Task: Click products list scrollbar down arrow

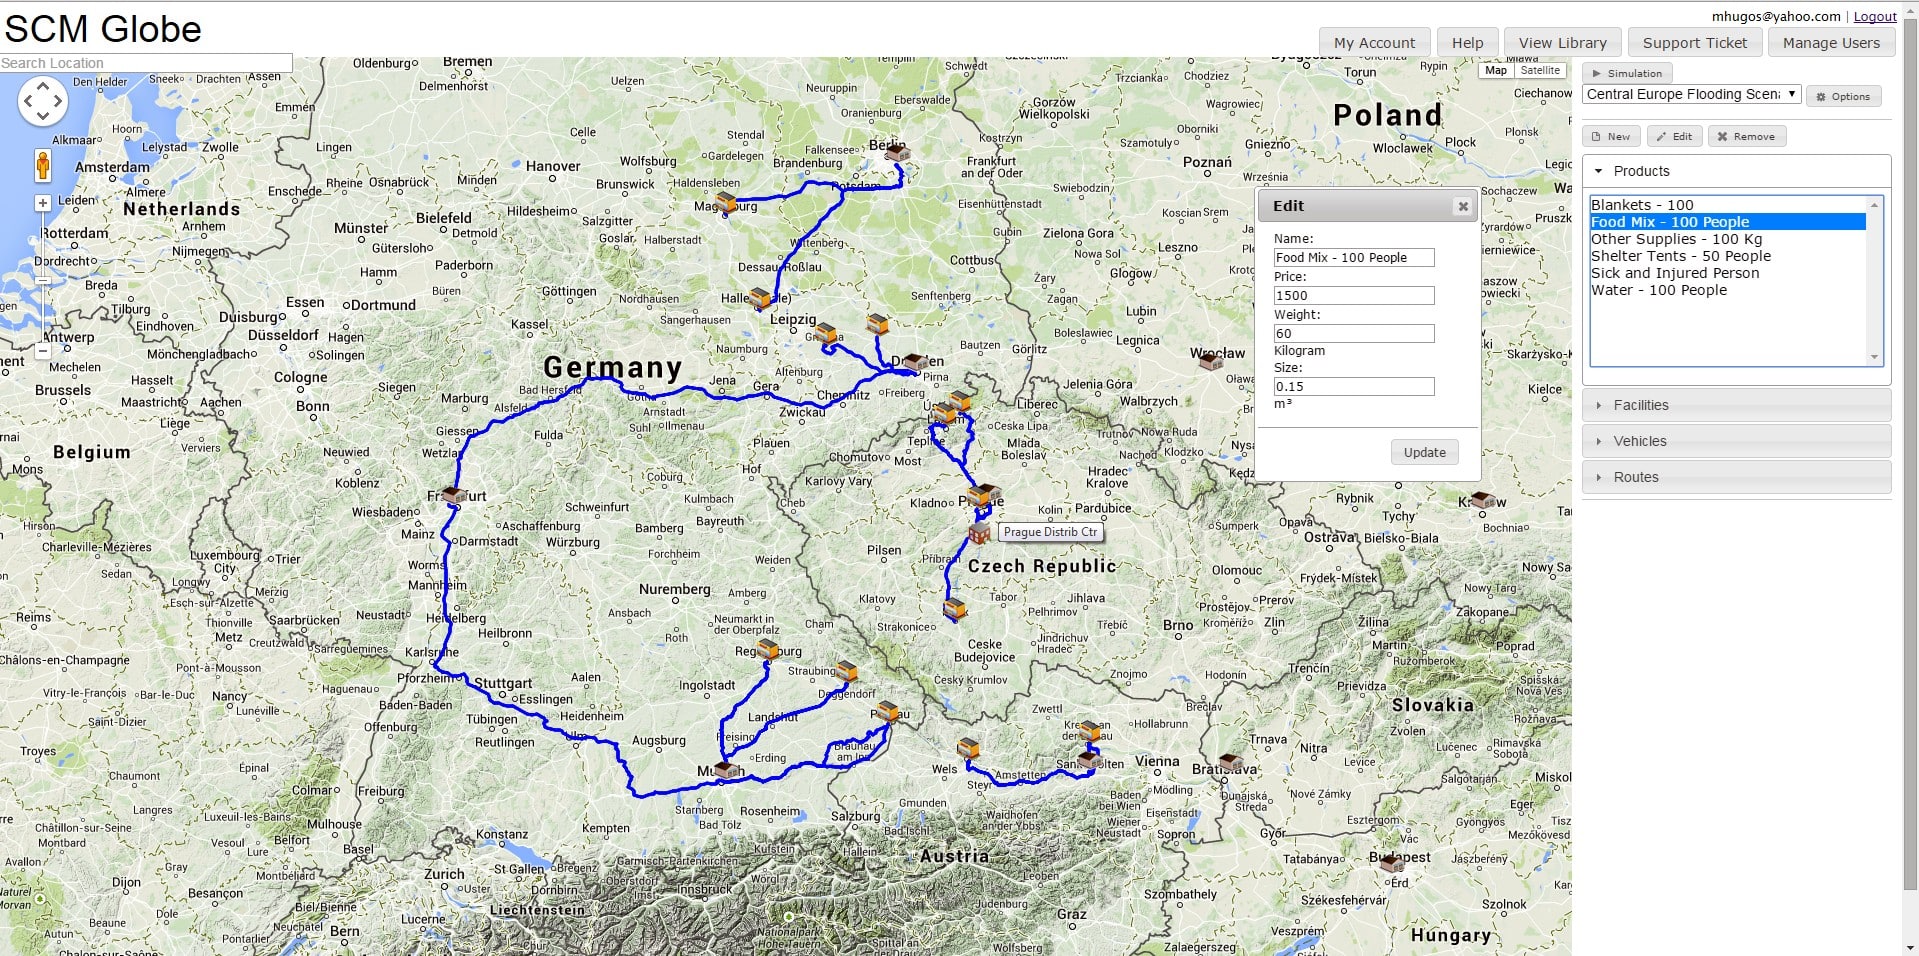Action: pyautogui.click(x=1875, y=357)
